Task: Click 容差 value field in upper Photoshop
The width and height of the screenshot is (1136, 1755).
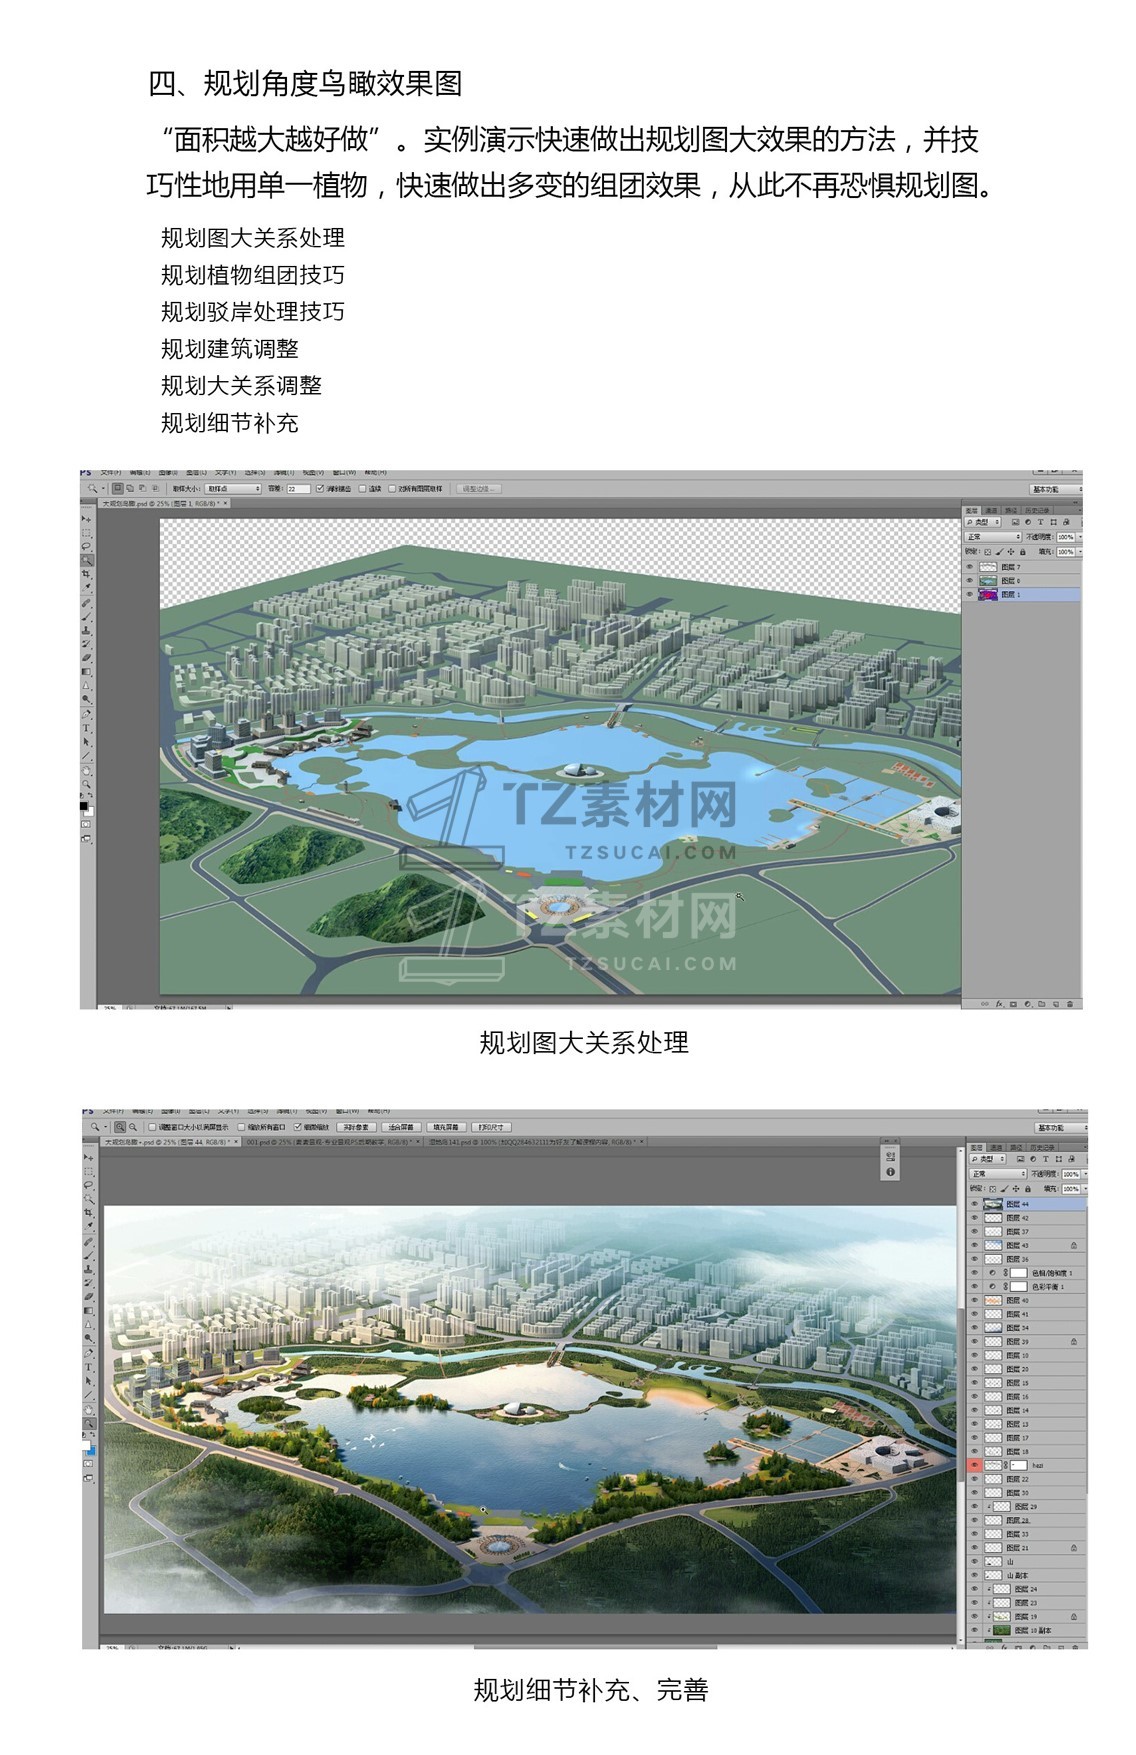Action: pos(299,488)
